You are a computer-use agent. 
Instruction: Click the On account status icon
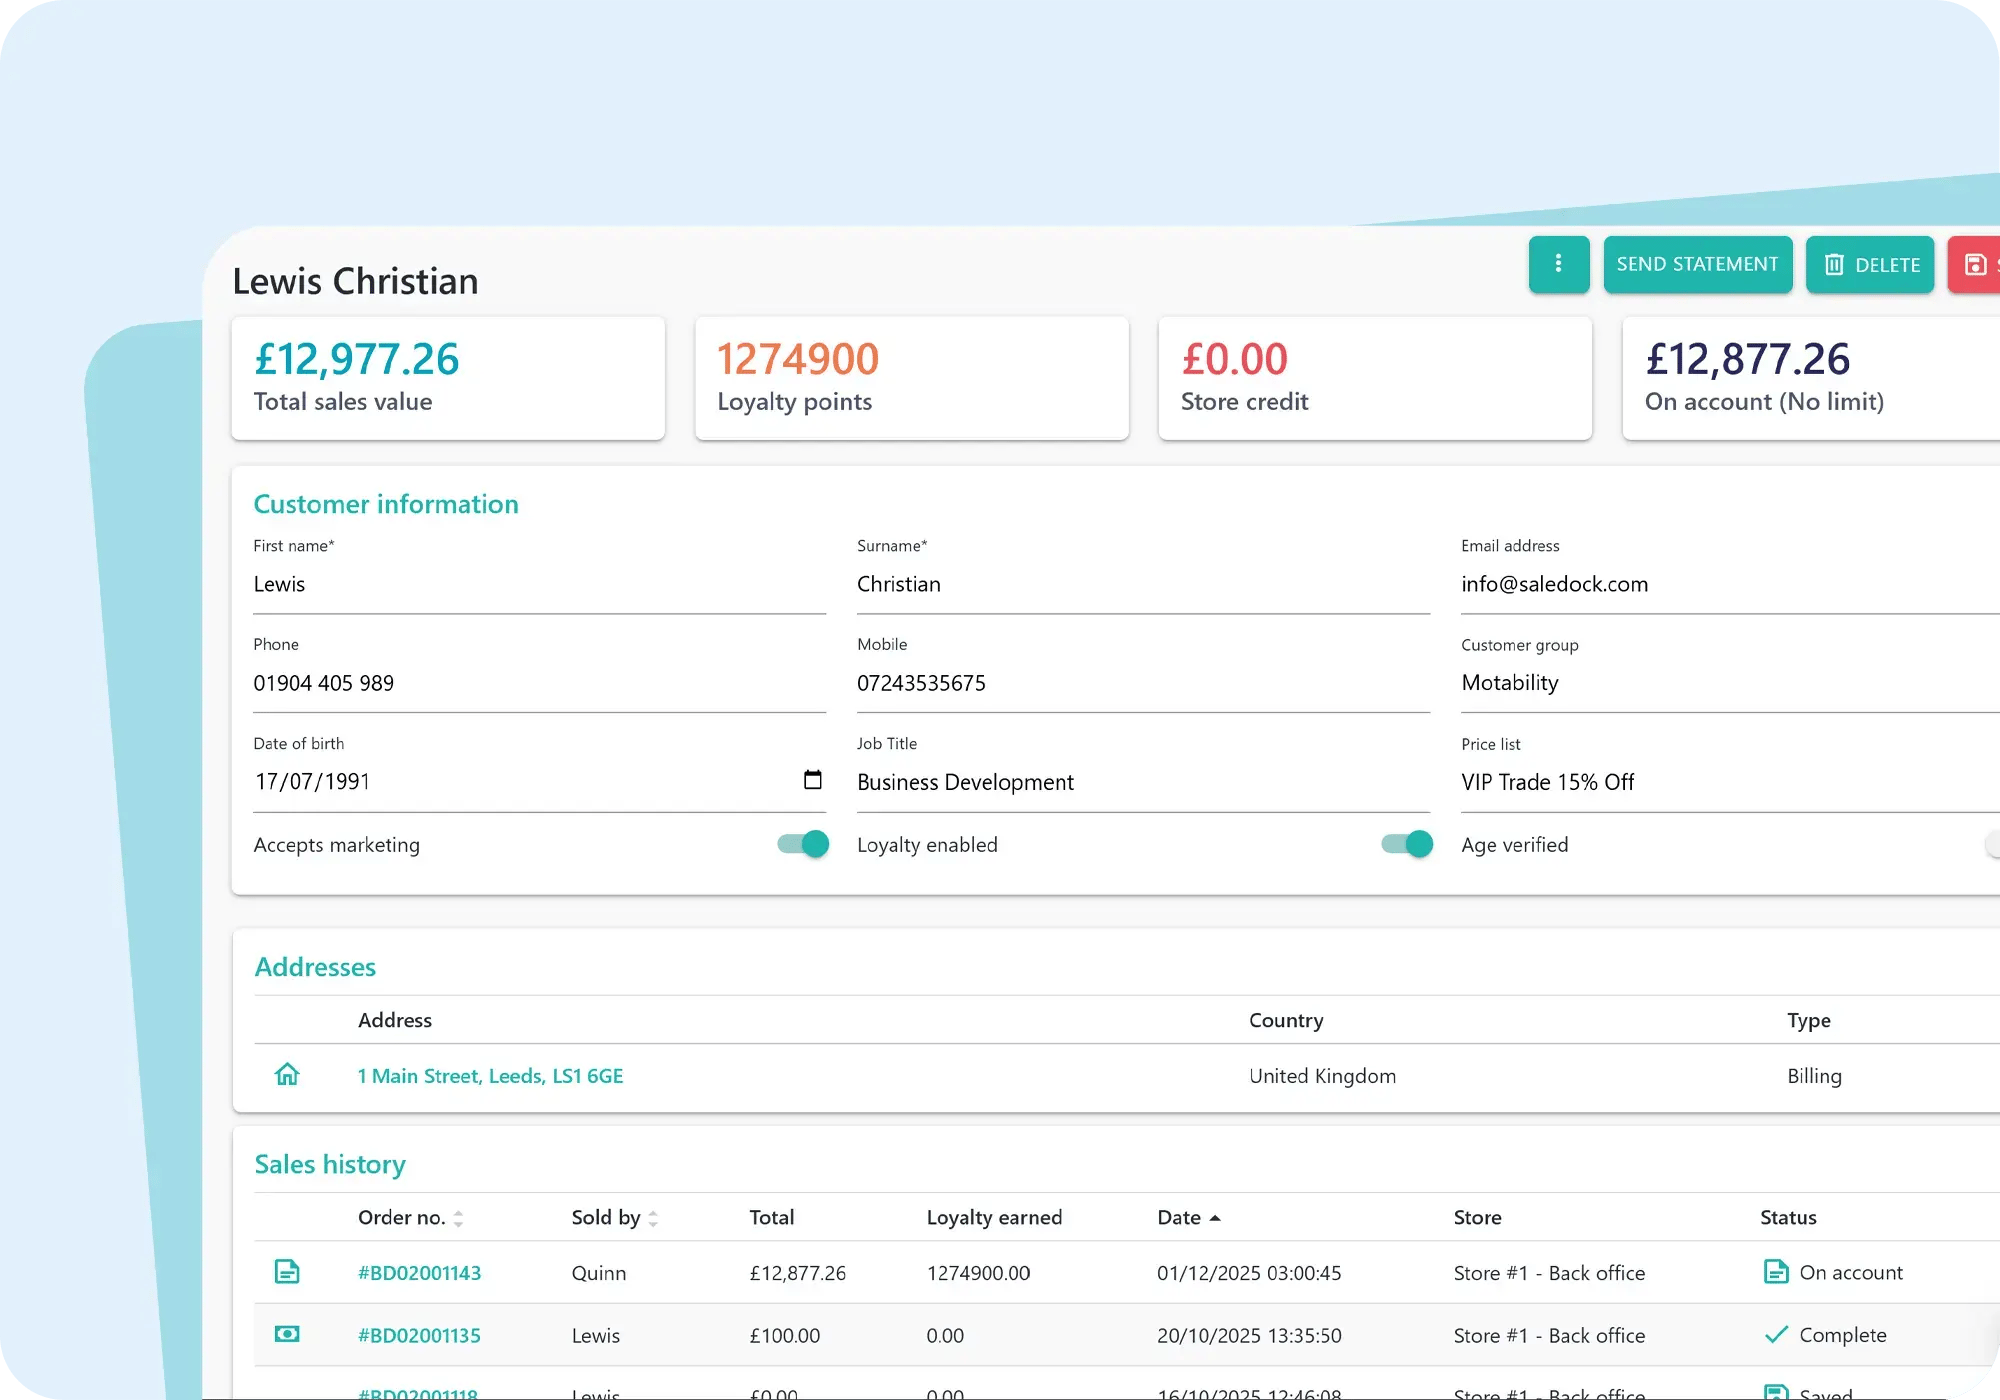click(x=1775, y=1271)
